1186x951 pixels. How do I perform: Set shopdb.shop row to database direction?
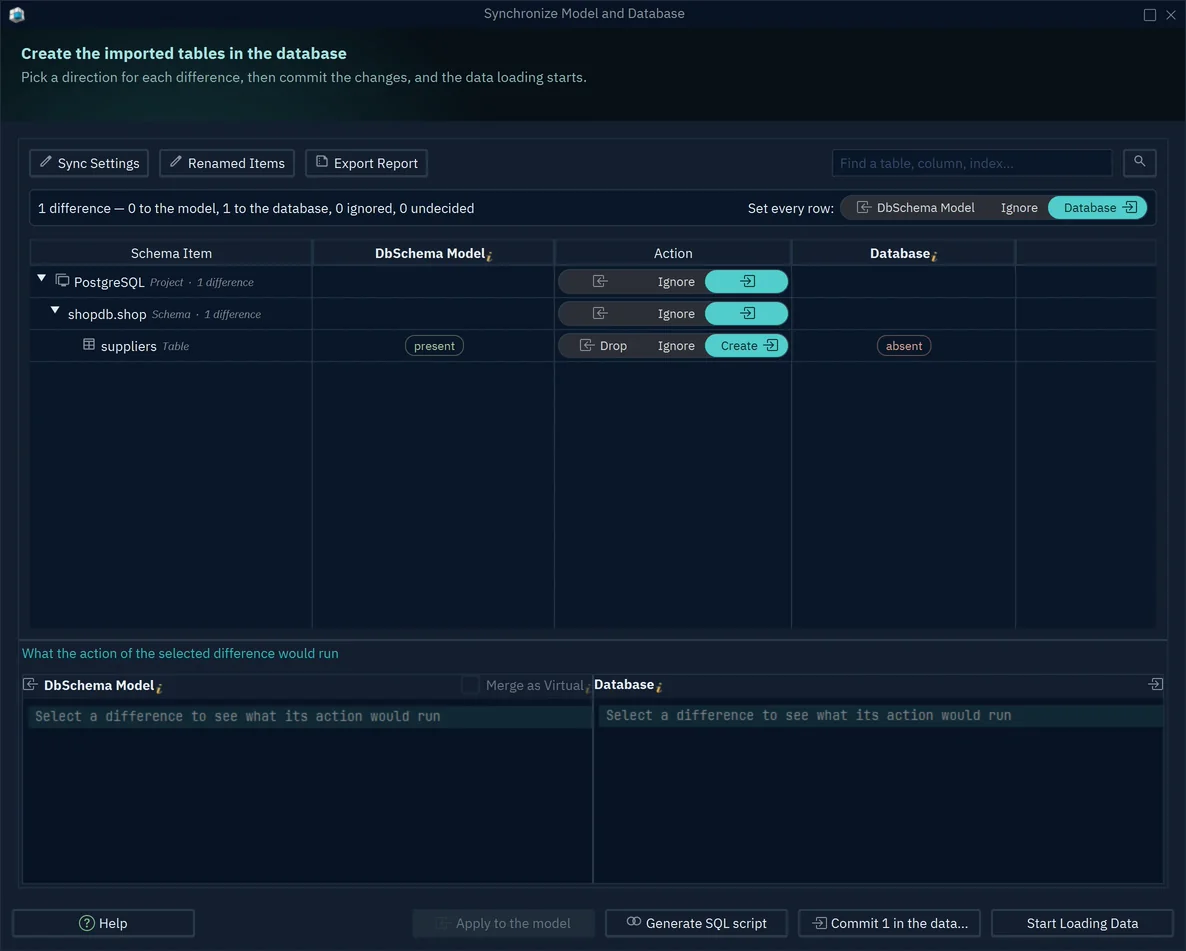pos(747,313)
